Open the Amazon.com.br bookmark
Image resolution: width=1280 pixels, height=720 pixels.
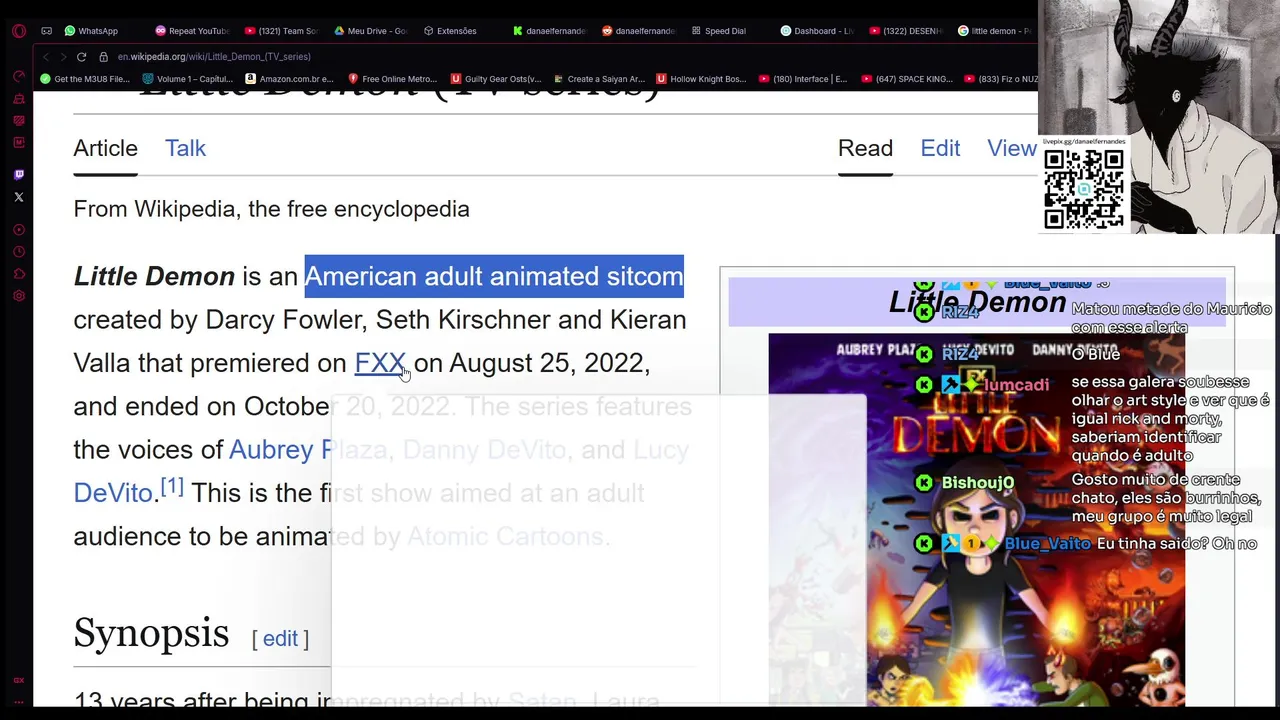289,79
